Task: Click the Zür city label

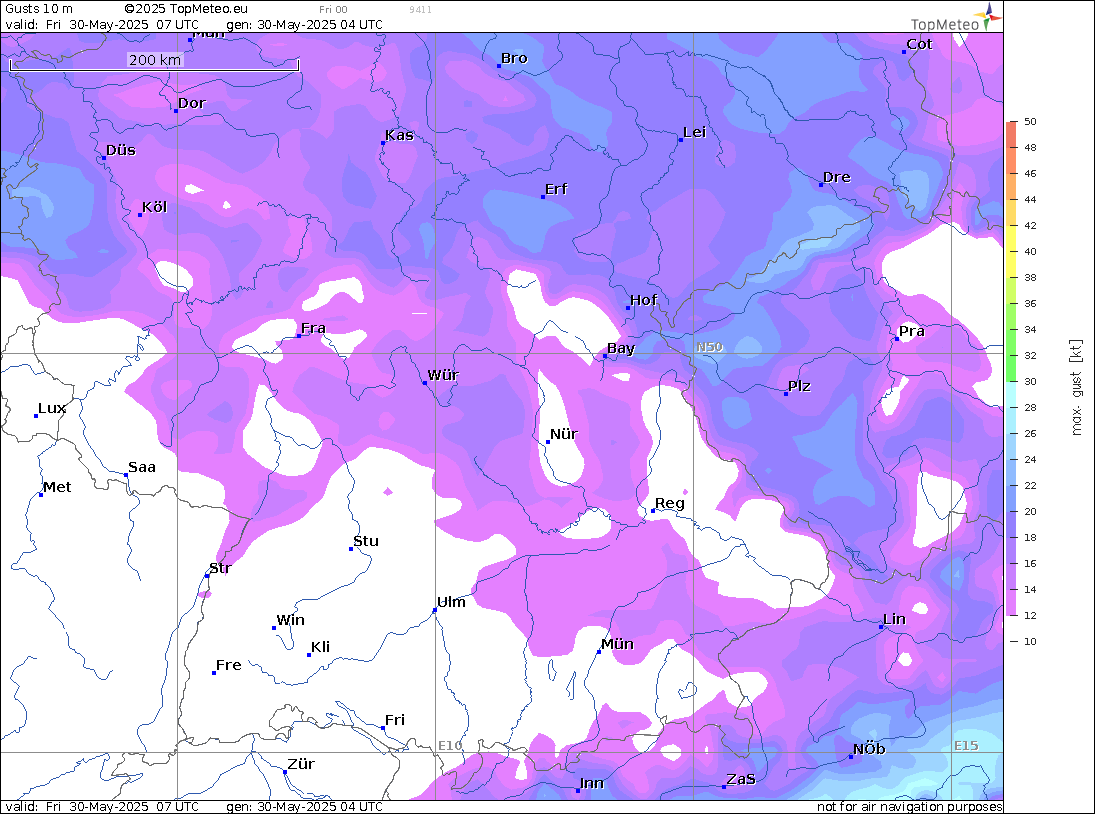Action: point(301,764)
